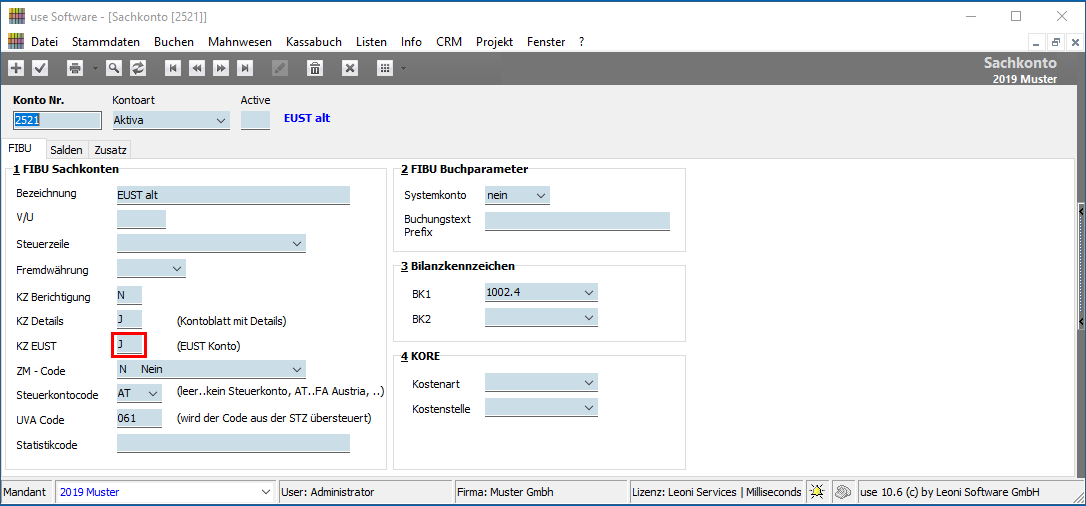The image size is (1086, 506).
Task: Click the Konto Nr. field with 2521
Action: (57, 120)
